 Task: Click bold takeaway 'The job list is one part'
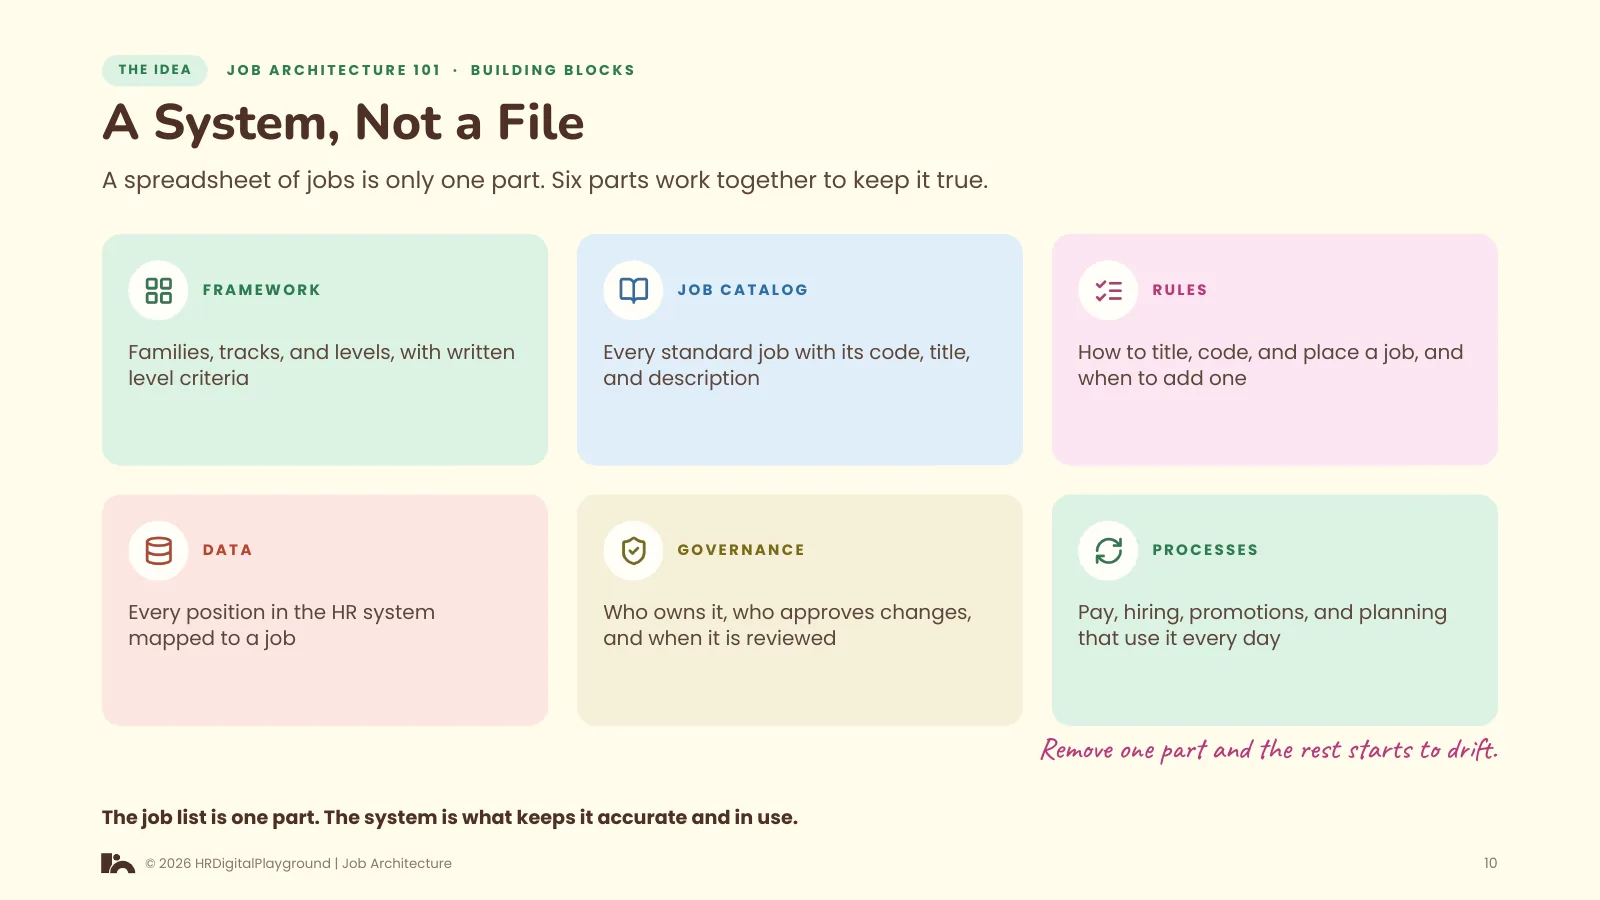[x=450, y=817]
